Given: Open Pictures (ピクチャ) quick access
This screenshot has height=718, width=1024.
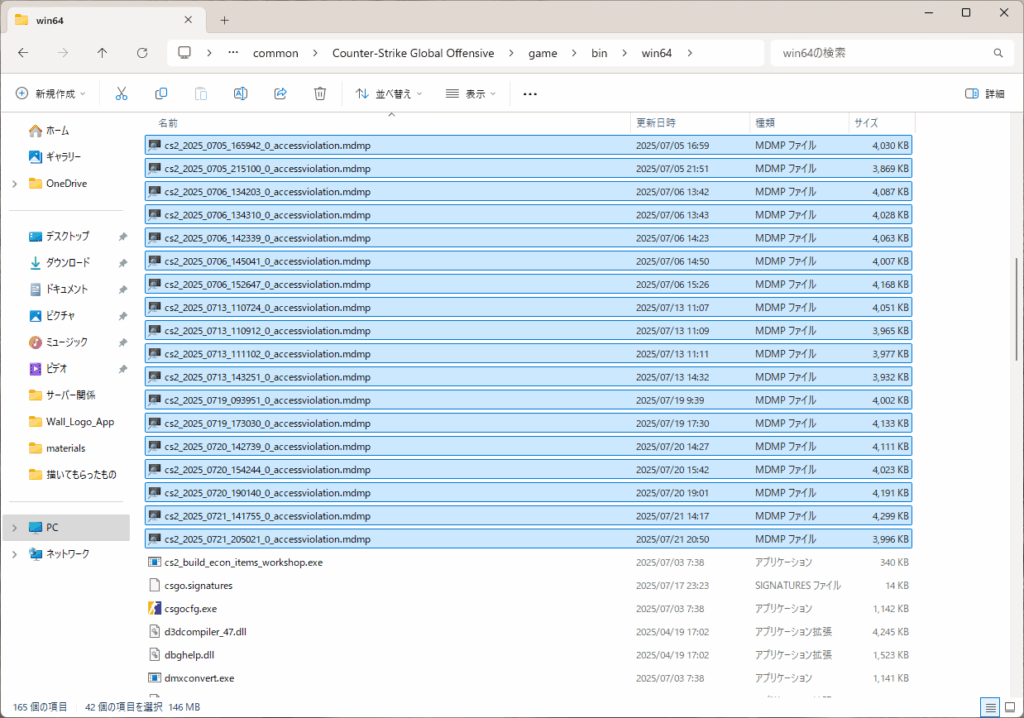Looking at the screenshot, I should pyautogui.click(x=52, y=316).
